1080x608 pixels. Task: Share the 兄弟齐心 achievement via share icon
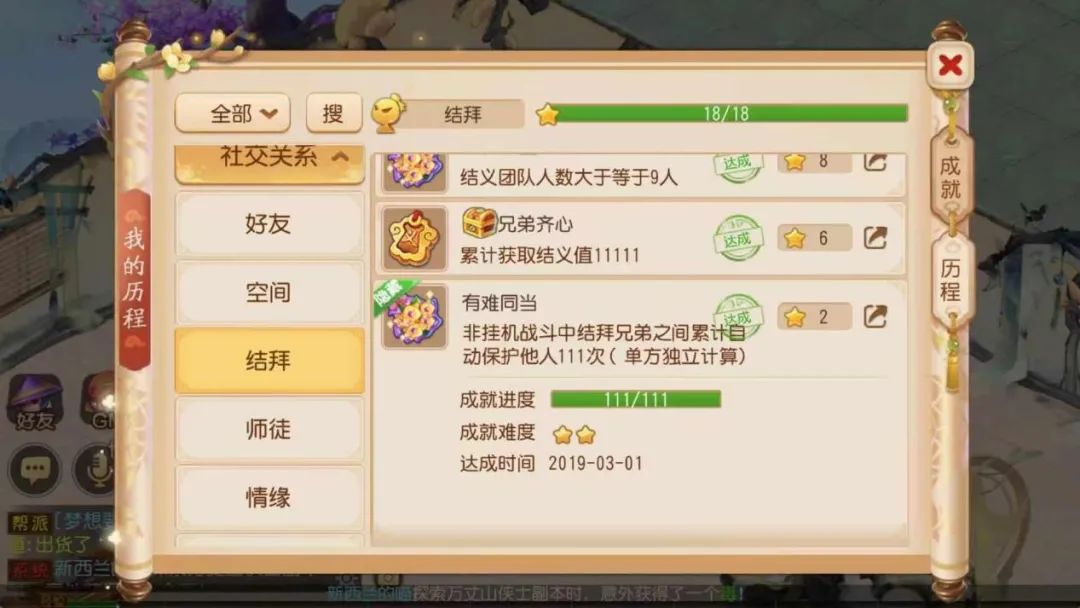(x=875, y=238)
